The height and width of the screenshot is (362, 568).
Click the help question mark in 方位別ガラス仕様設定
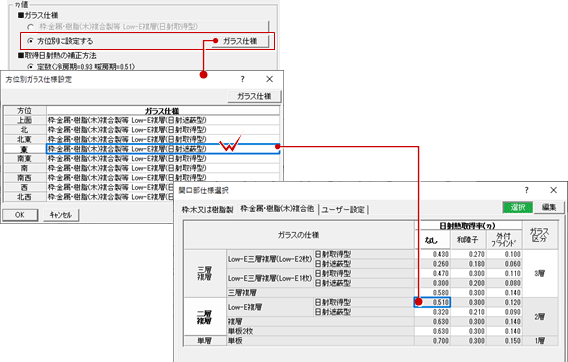click(x=242, y=79)
